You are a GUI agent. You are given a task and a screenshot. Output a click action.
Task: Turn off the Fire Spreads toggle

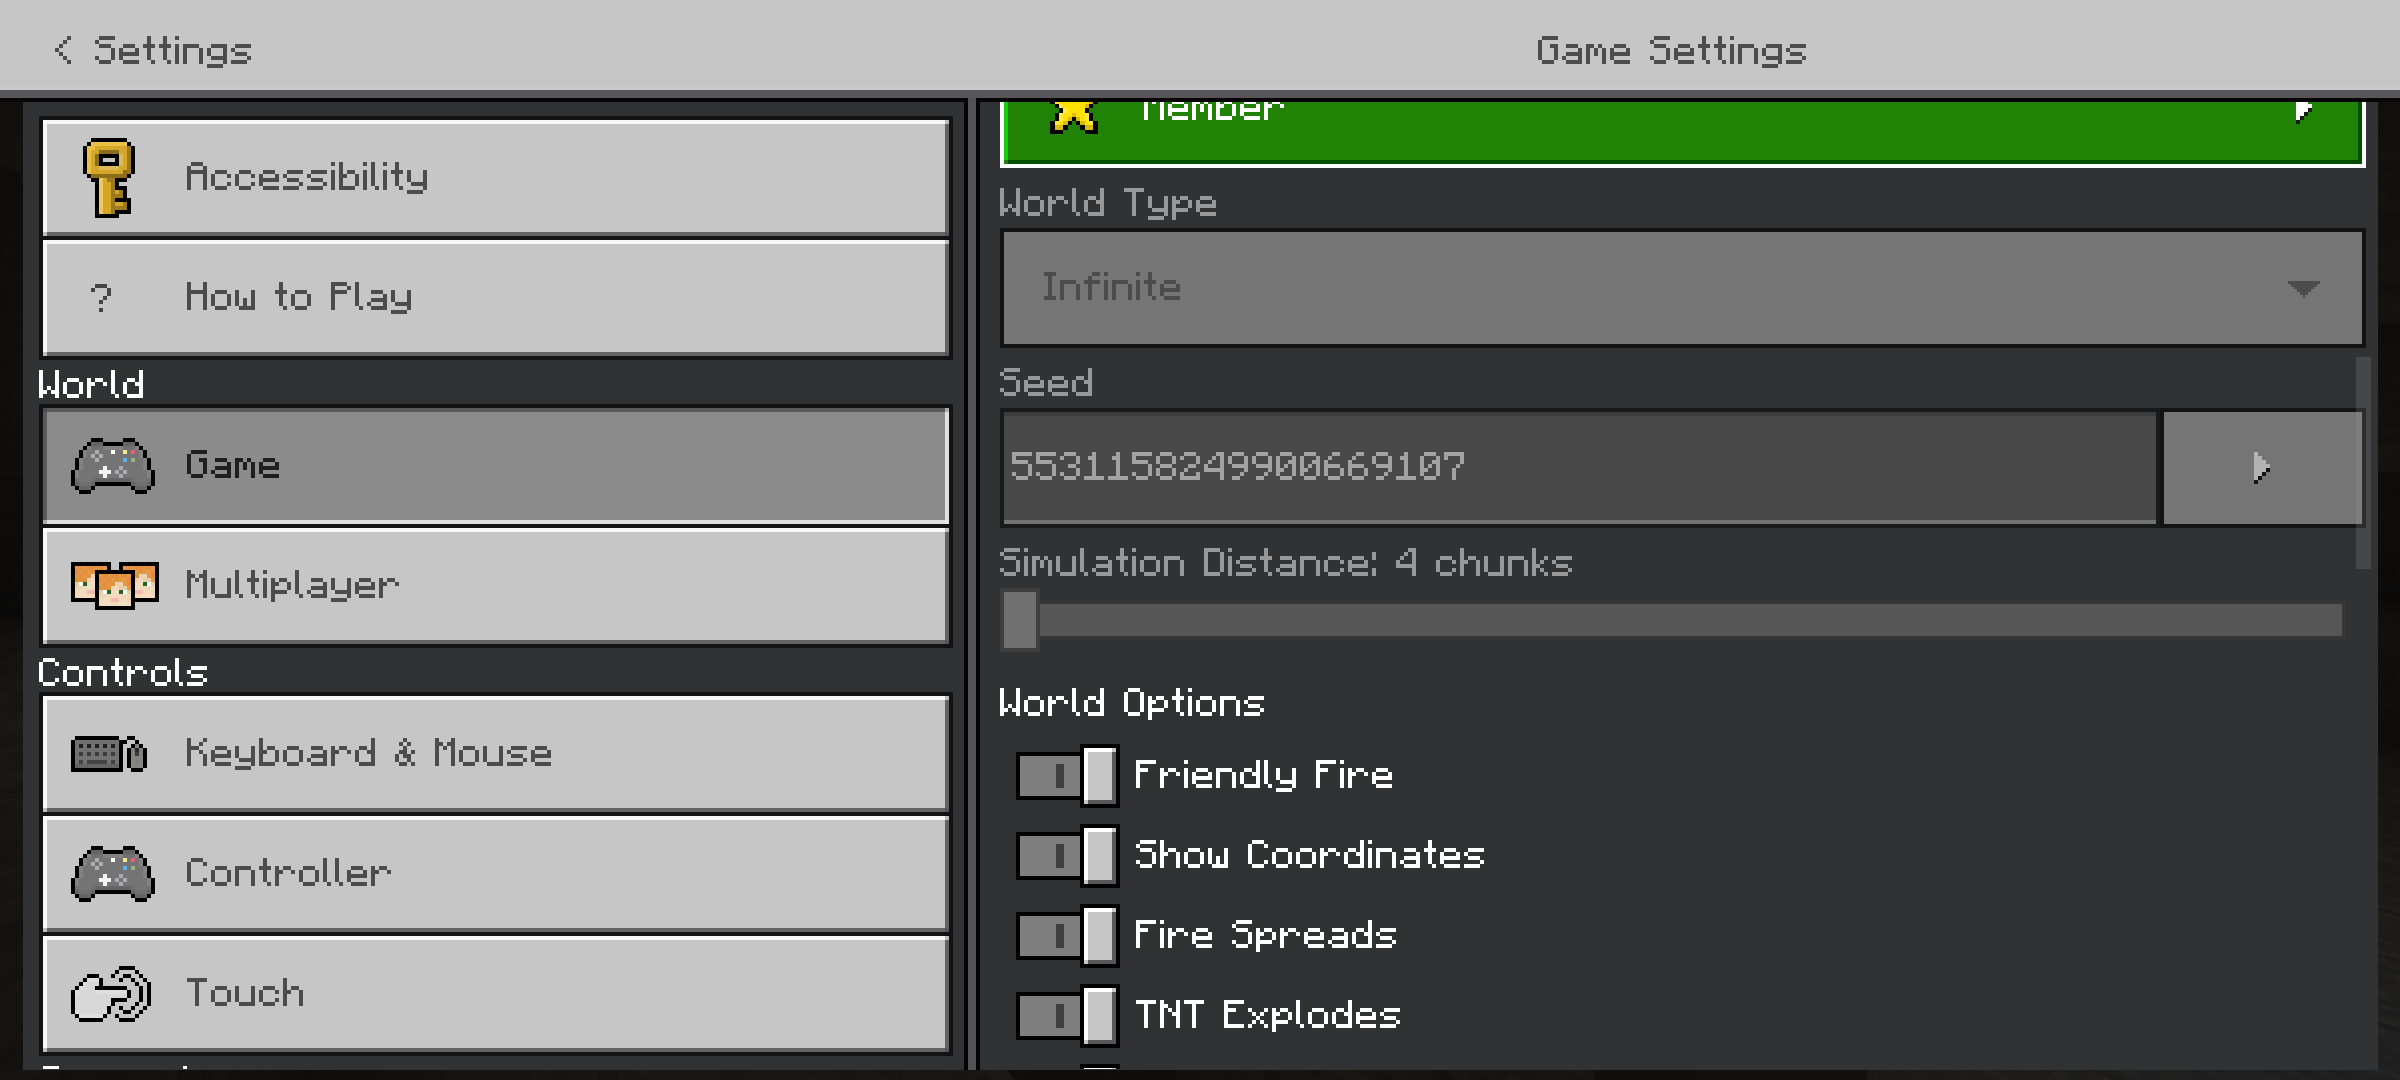point(1066,935)
